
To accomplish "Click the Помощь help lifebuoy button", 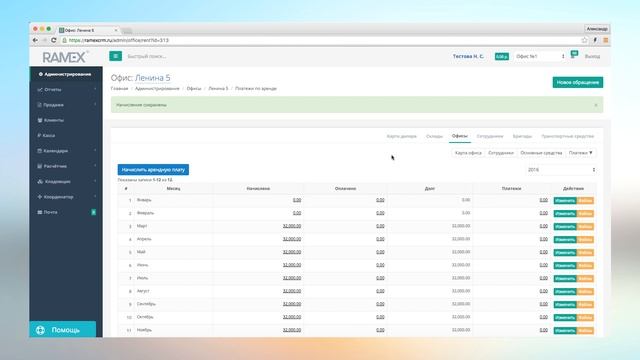I will click(x=62, y=330).
